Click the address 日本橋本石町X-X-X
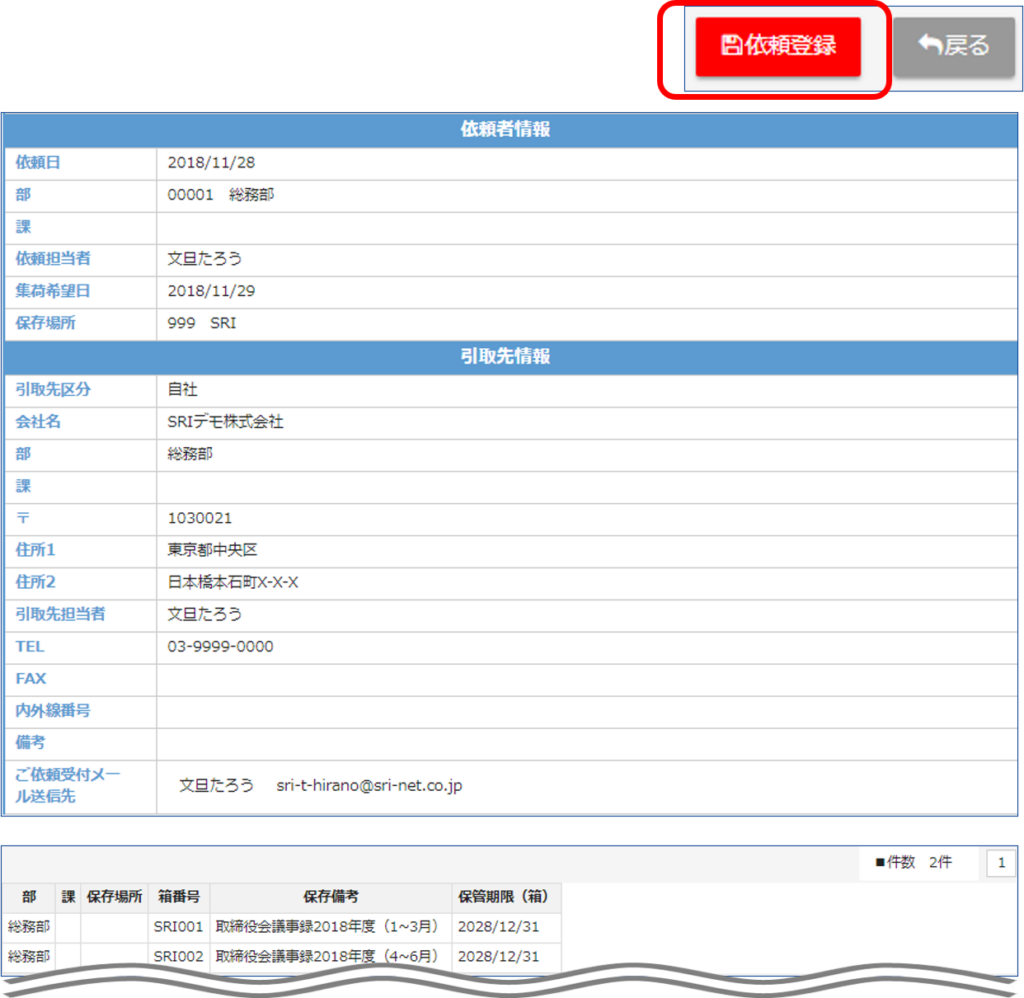 [x=232, y=582]
